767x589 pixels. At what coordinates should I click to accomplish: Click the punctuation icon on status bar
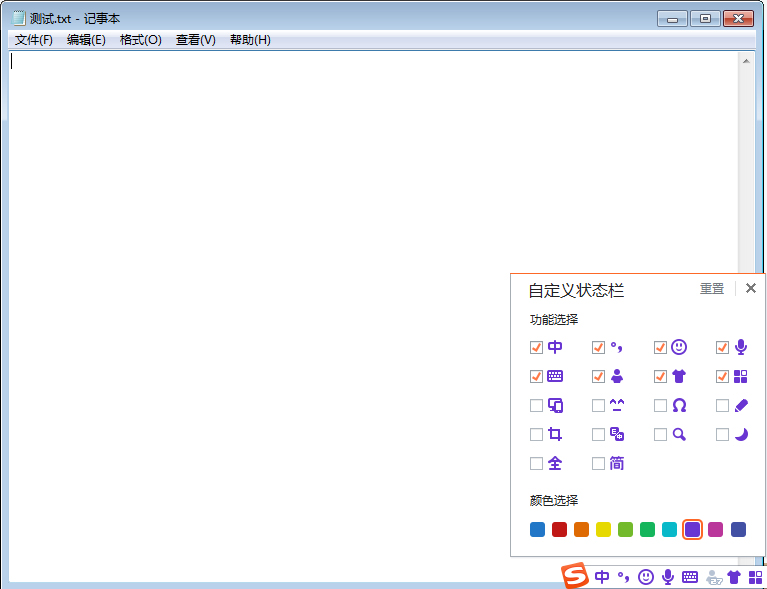(x=624, y=577)
